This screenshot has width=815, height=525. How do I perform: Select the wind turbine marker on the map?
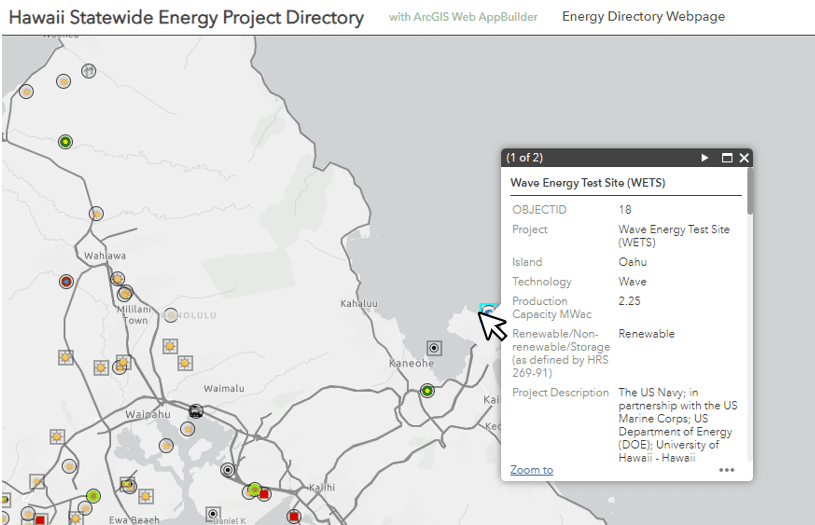[88, 71]
